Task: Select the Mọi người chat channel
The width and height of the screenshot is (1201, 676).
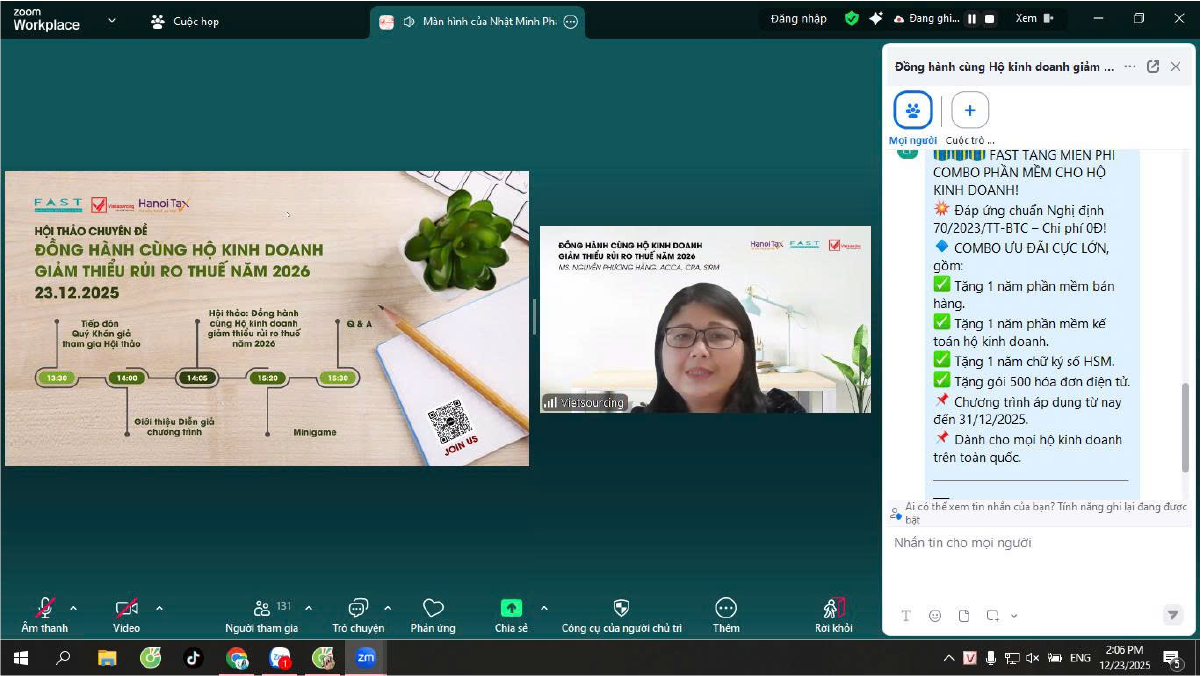Action: 913,110
